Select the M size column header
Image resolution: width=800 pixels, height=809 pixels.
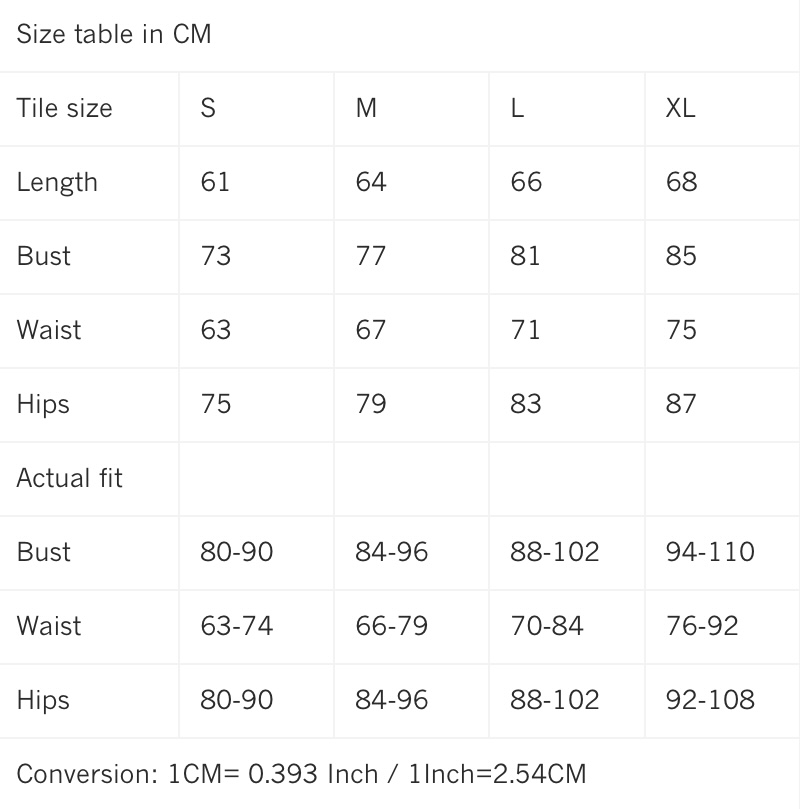[366, 108]
